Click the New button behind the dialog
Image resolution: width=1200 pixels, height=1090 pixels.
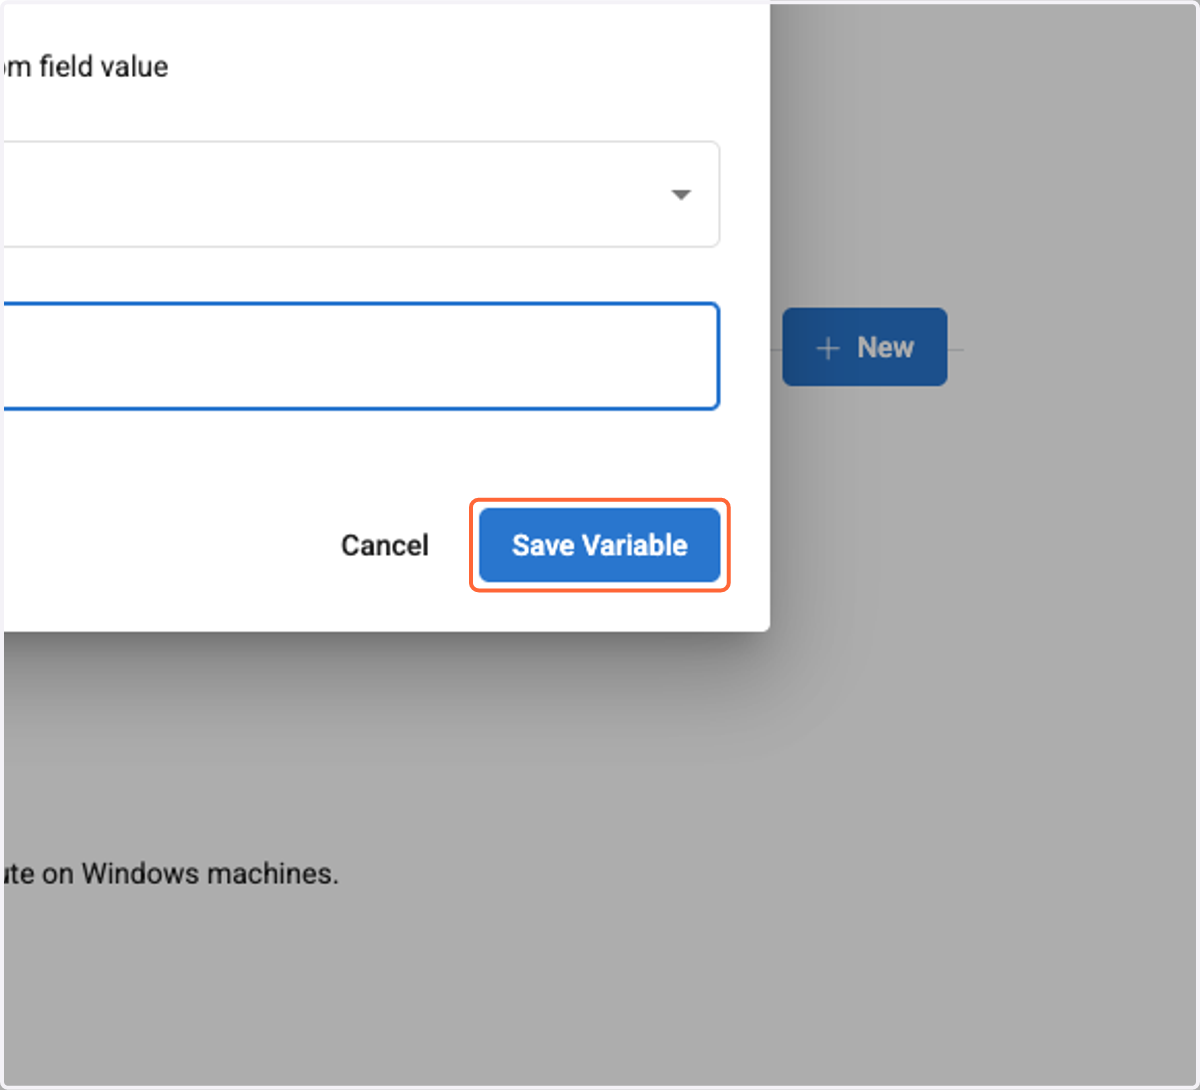tap(864, 347)
